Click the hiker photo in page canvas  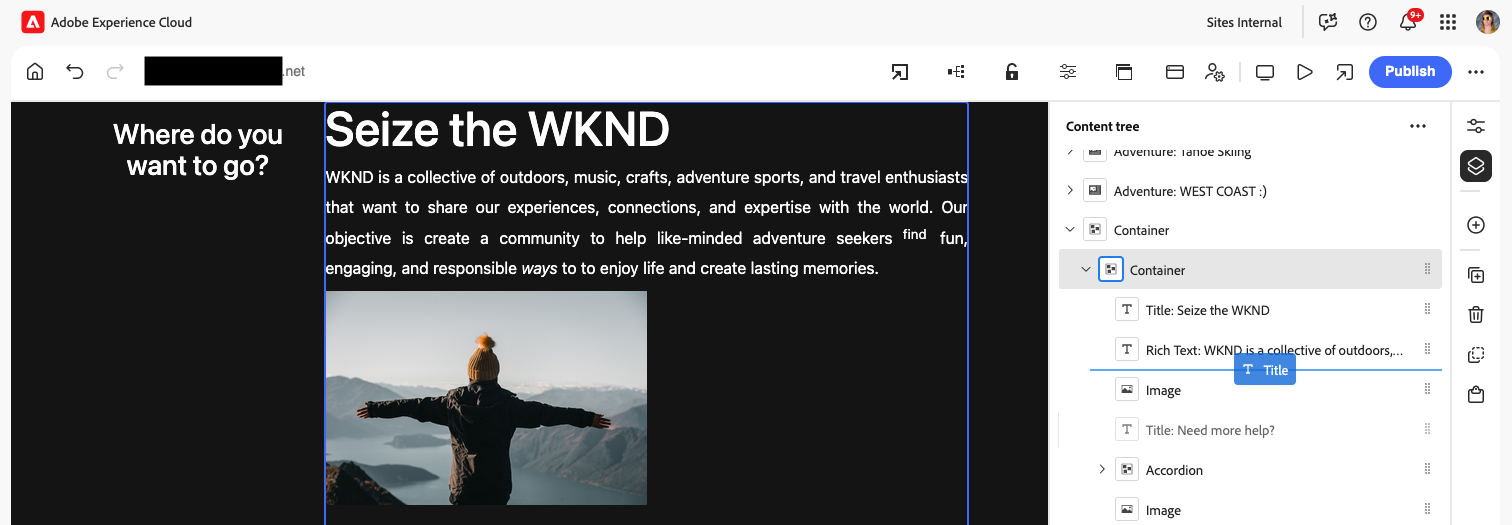(486, 398)
